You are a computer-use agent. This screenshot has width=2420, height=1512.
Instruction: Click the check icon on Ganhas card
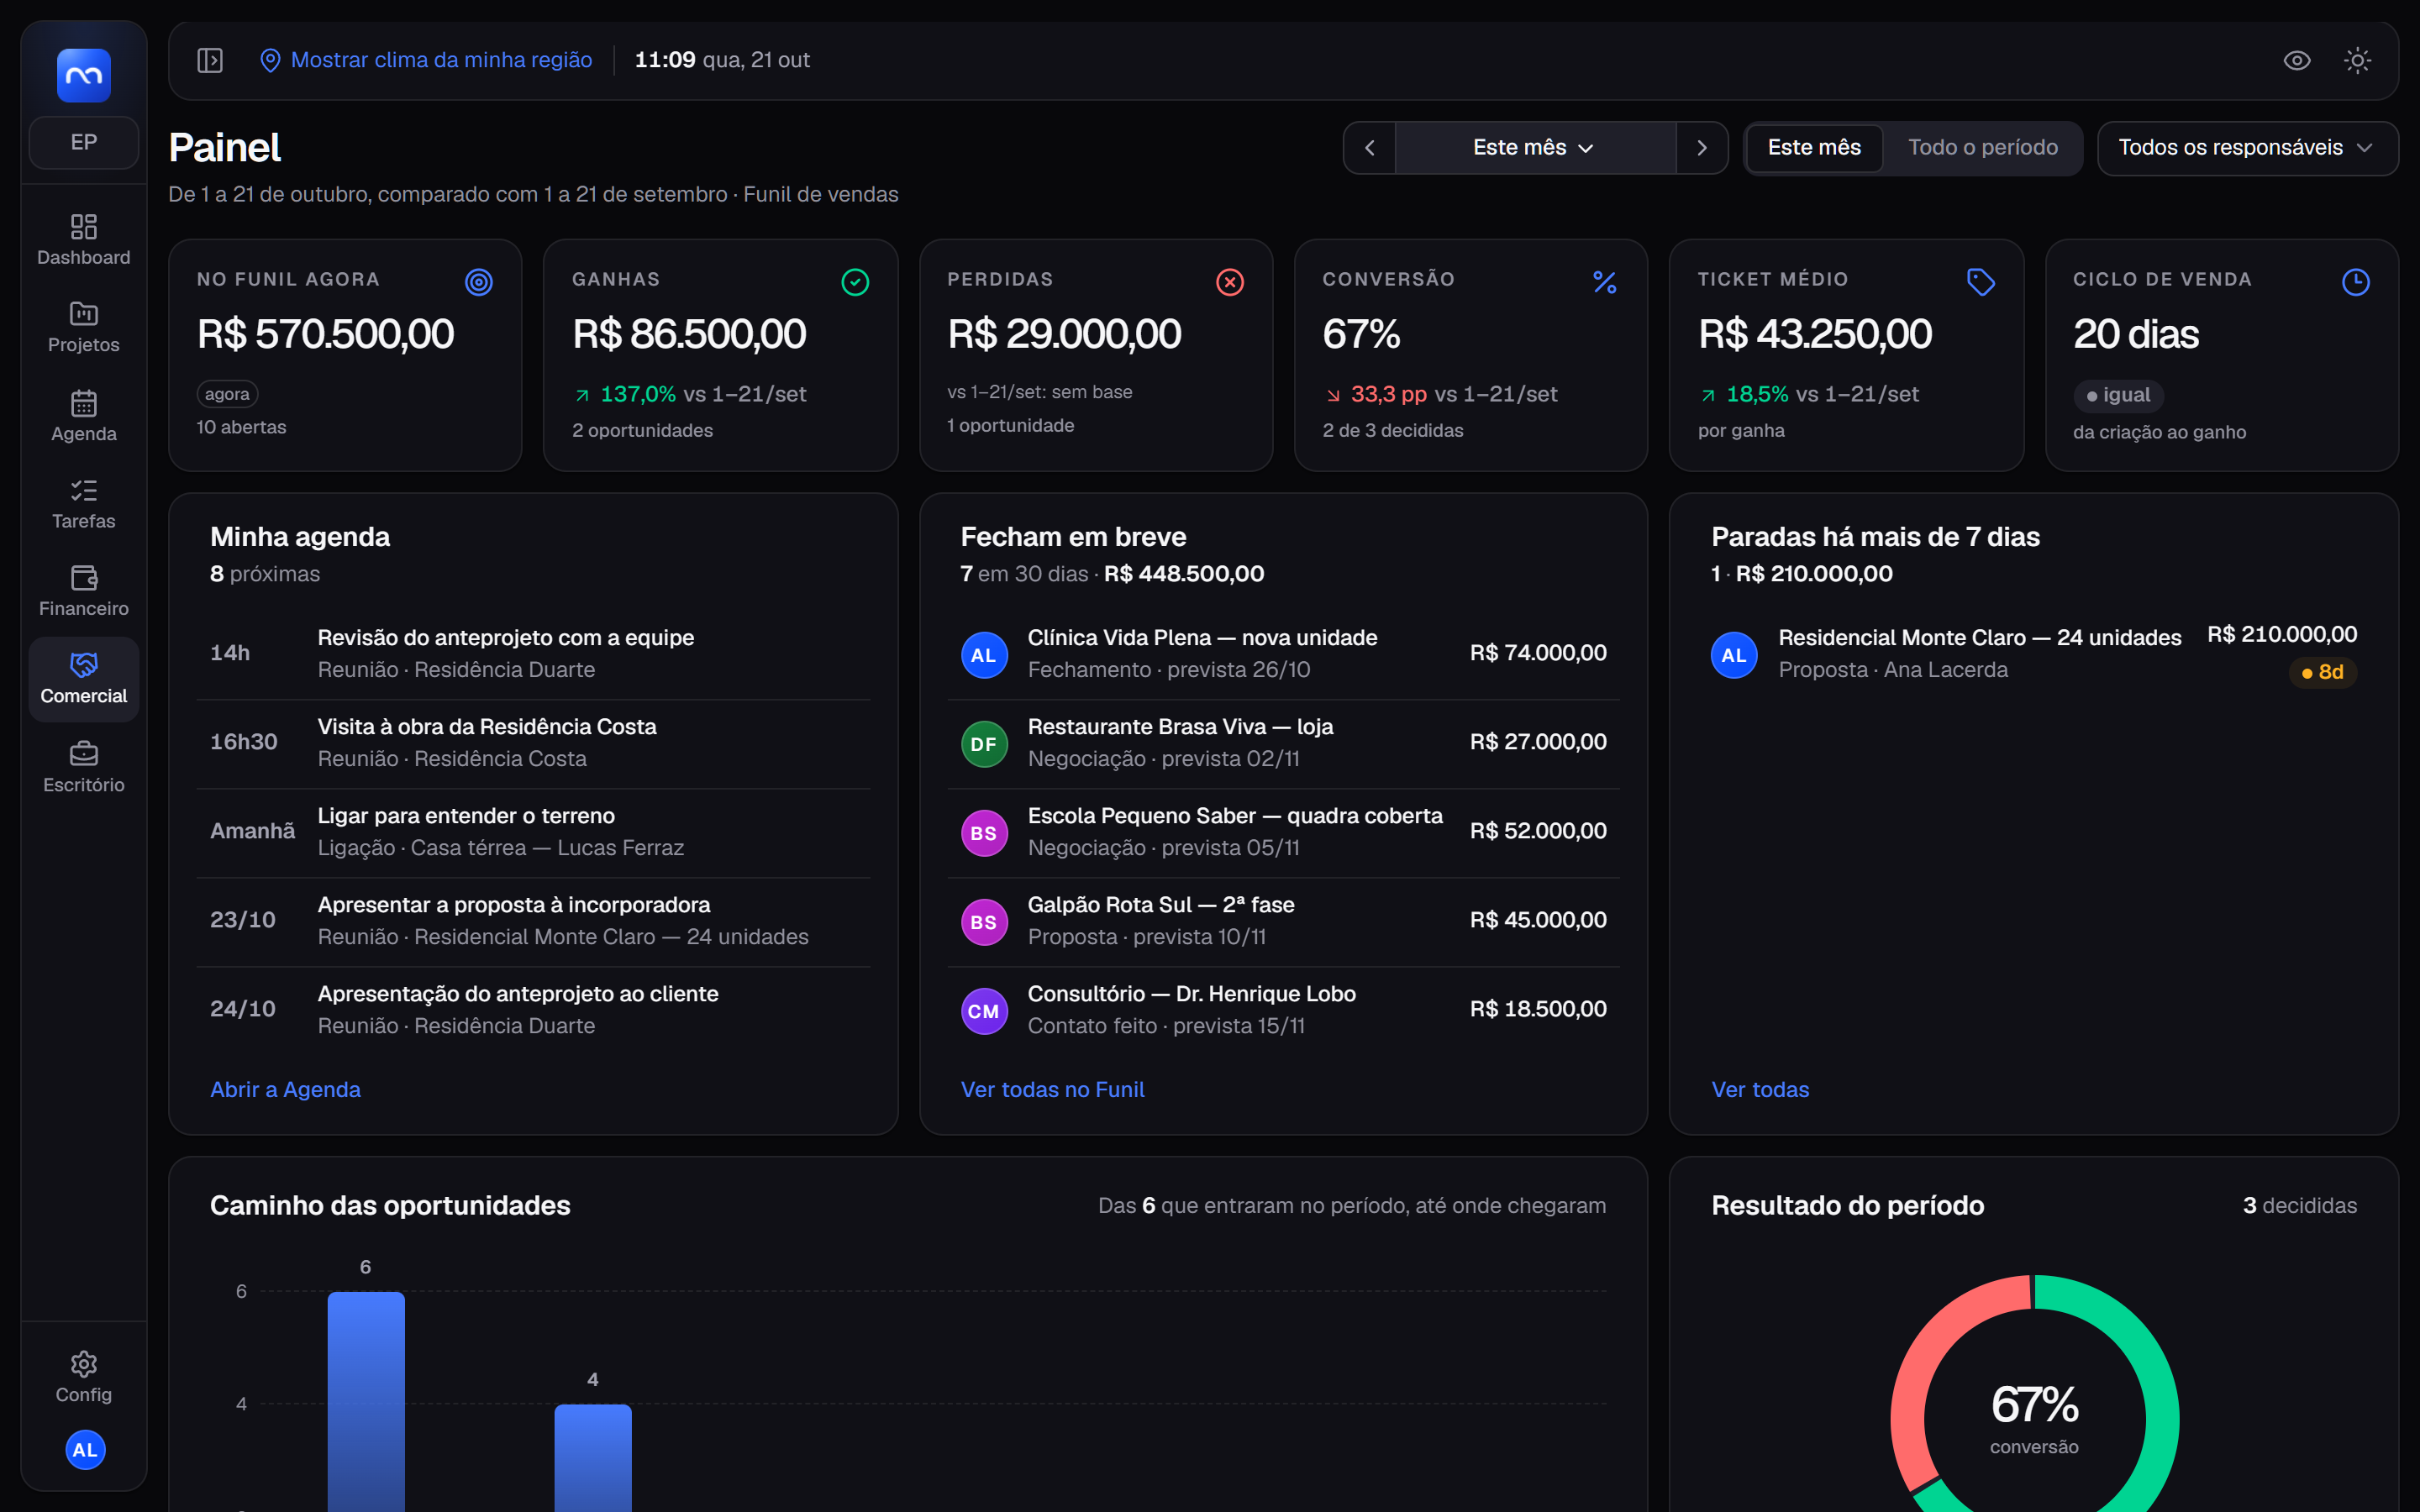click(855, 282)
